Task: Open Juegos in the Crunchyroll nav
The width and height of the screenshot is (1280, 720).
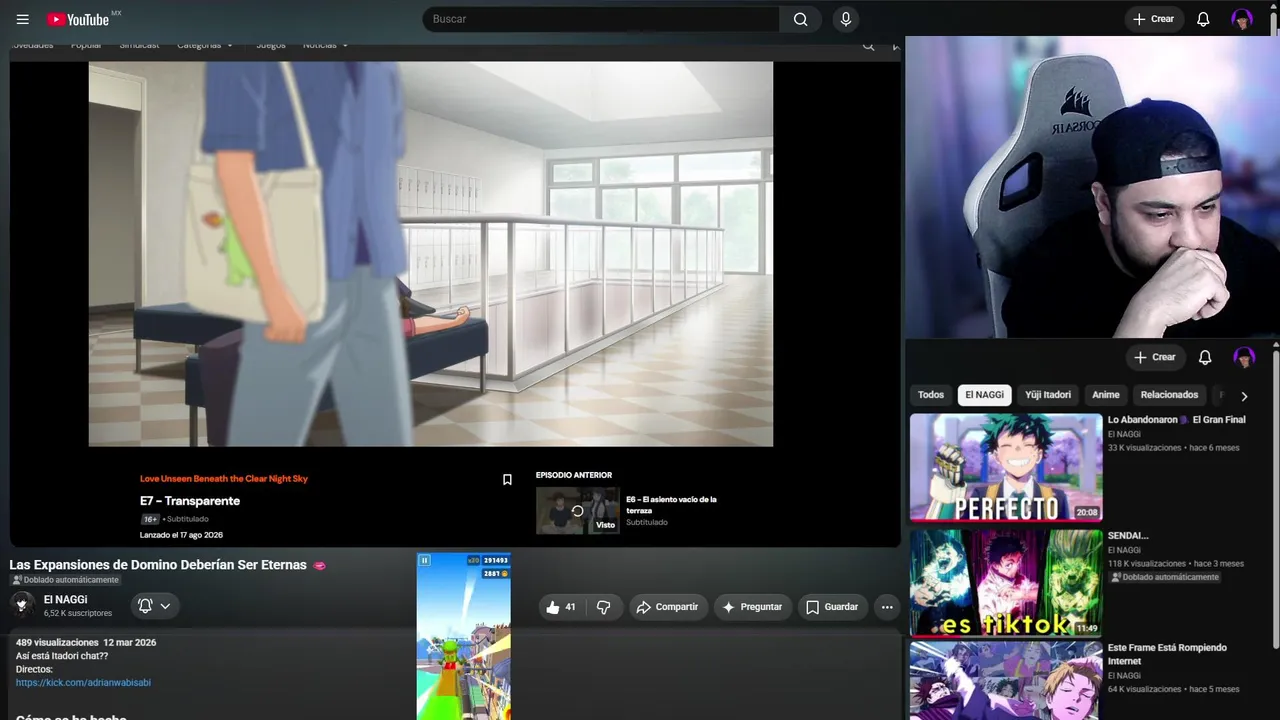Action: coord(271,45)
